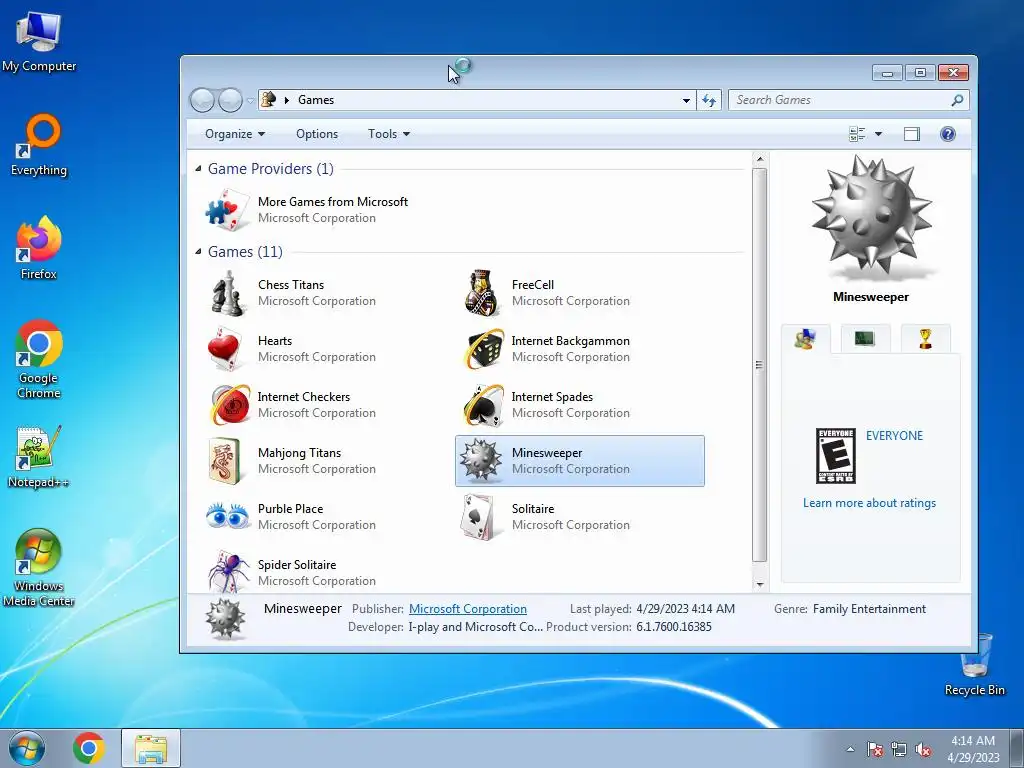Click the change view icon
This screenshot has height=768, width=1024.
(857, 134)
